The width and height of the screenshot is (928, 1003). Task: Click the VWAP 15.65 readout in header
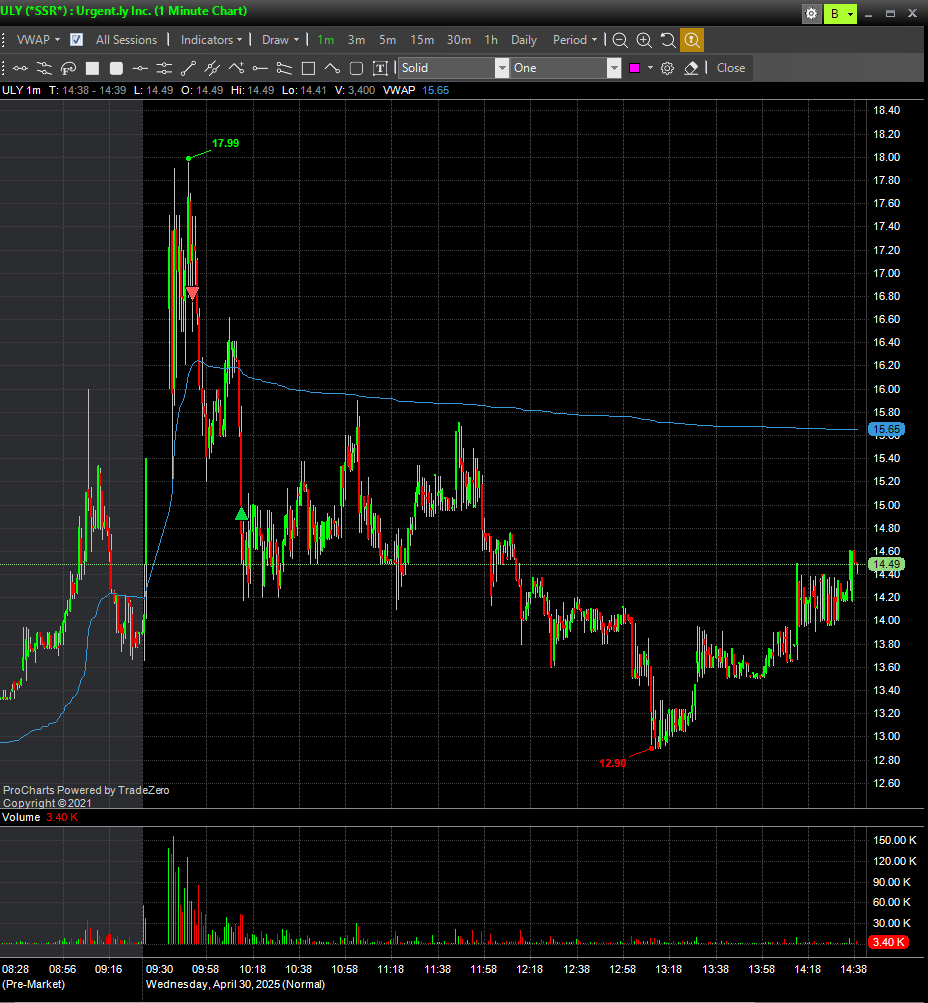(416, 90)
